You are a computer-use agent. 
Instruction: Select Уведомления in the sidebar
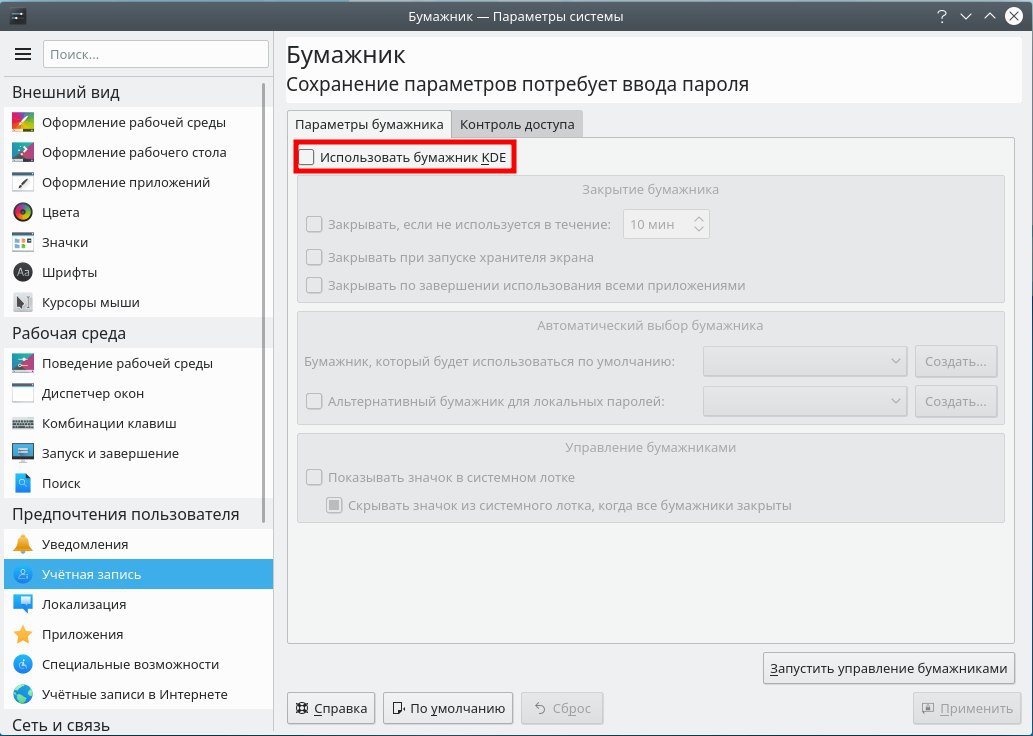[138, 544]
